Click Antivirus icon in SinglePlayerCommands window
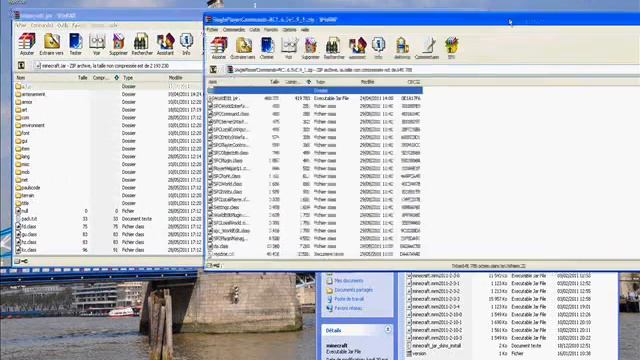Viewport: 640px width, 360px height. click(x=402, y=48)
